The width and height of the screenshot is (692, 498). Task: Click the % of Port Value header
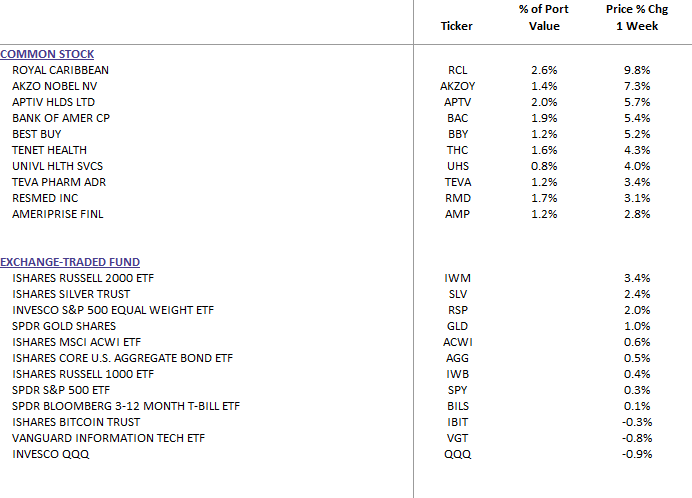(544, 18)
